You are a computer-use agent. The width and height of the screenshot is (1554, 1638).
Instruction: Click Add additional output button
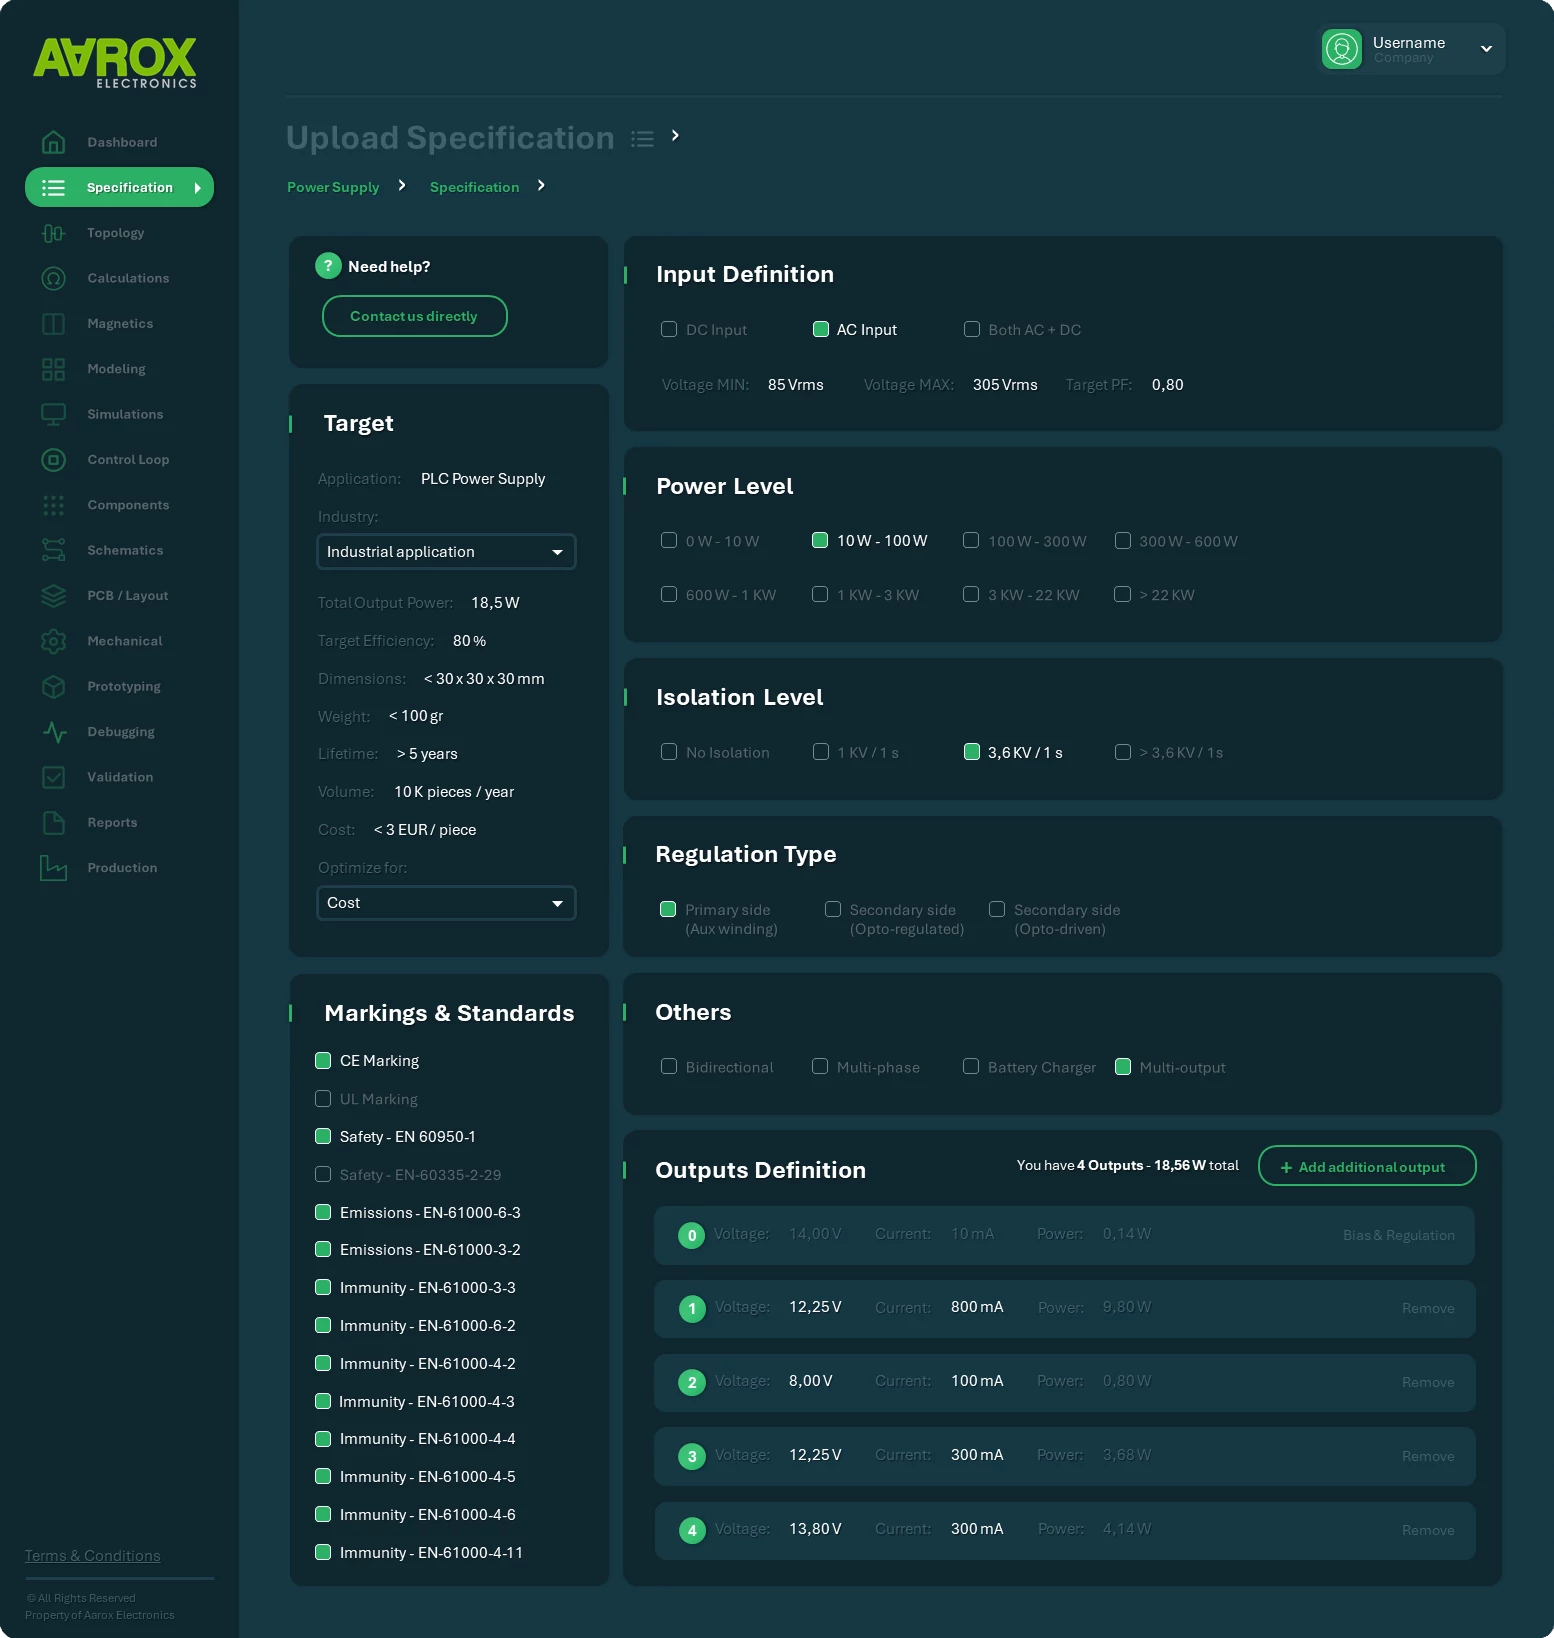point(1367,1166)
